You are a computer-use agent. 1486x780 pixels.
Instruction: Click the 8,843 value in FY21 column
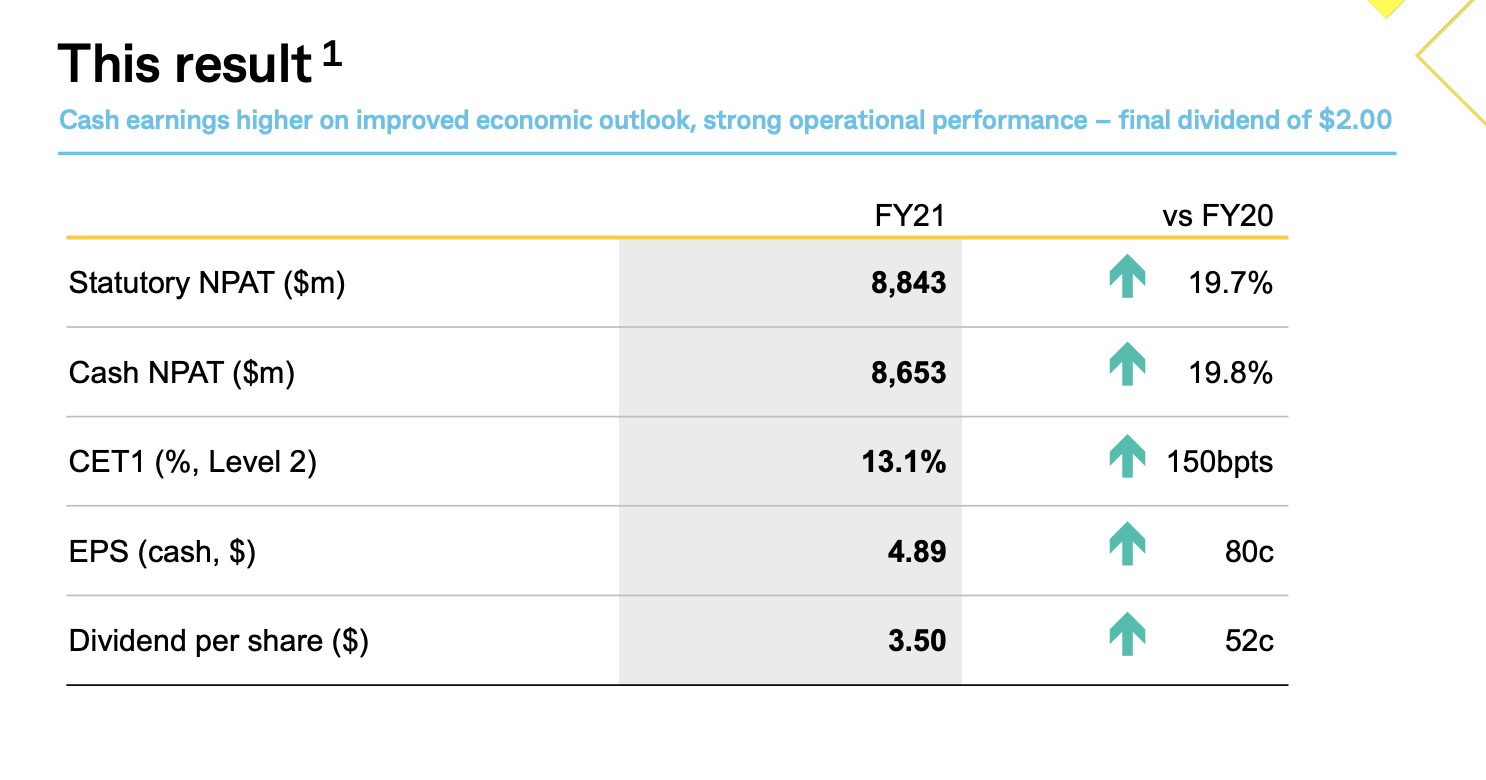click(x=908, y=284)
